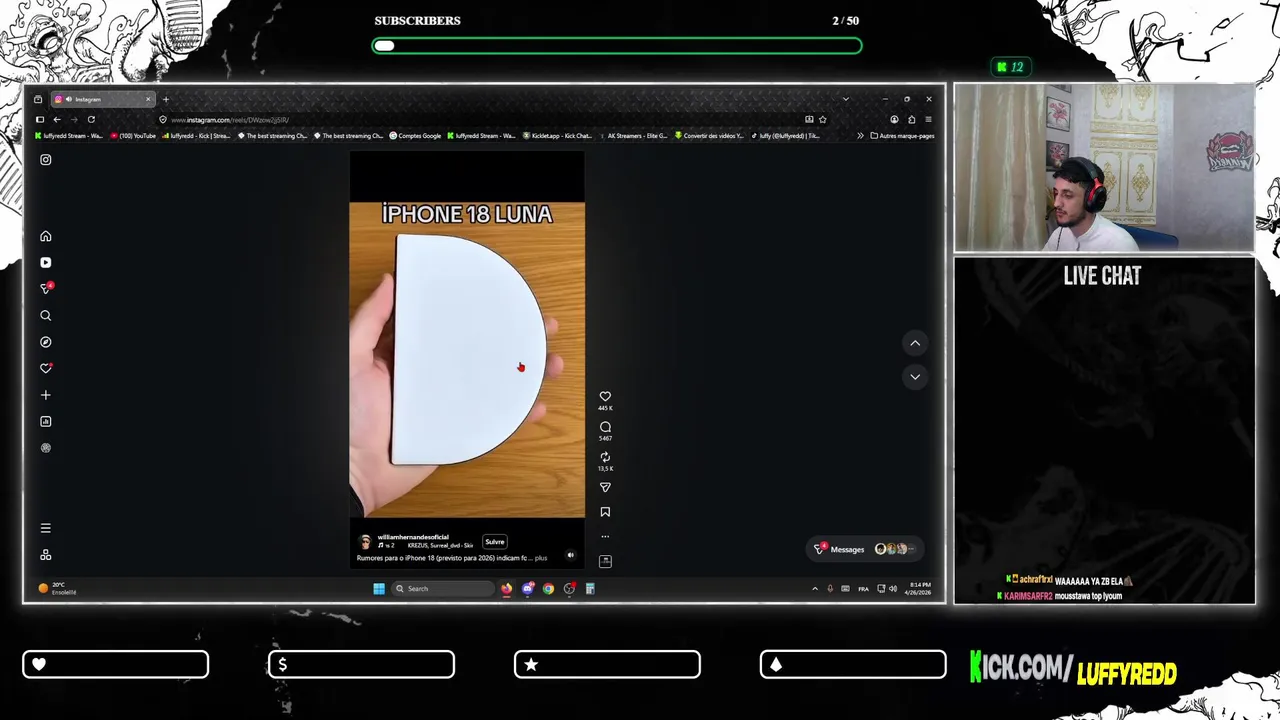Open williamhernandesoficial profile link
1280x720 pixels.
pyautogui.click(x=413, y=537)
